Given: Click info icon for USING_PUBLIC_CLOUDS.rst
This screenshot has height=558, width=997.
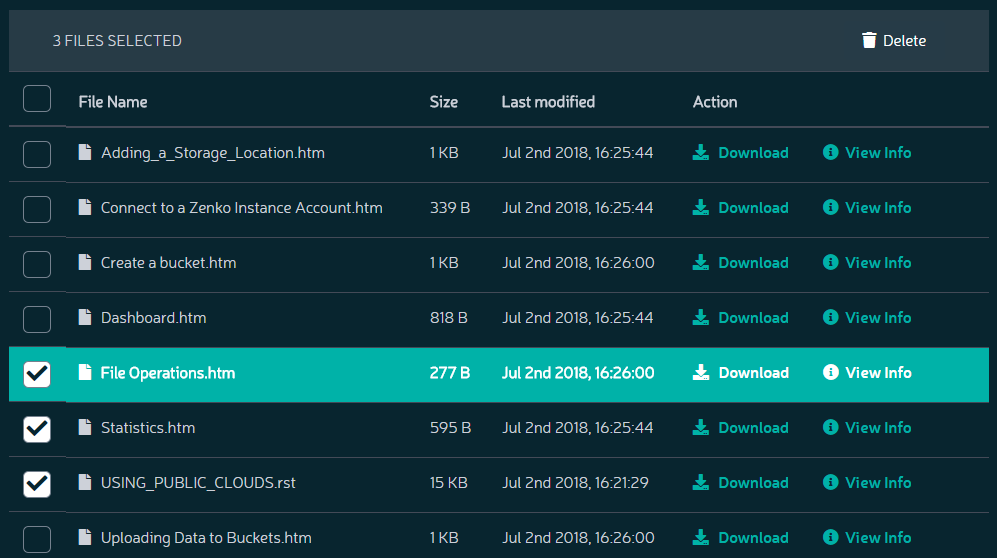Looking at the screenshot, I should (x=830, y=482).
